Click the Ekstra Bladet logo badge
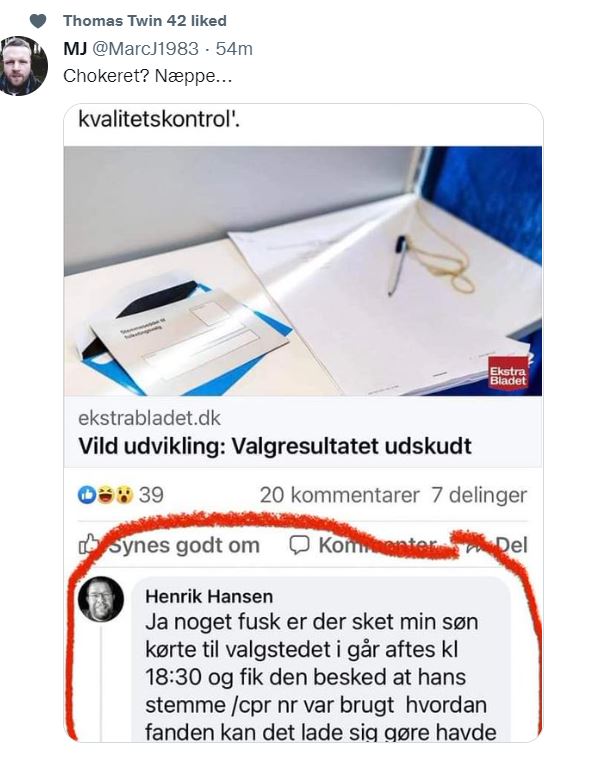The image size is (606, 758). (x=508, y=373)
